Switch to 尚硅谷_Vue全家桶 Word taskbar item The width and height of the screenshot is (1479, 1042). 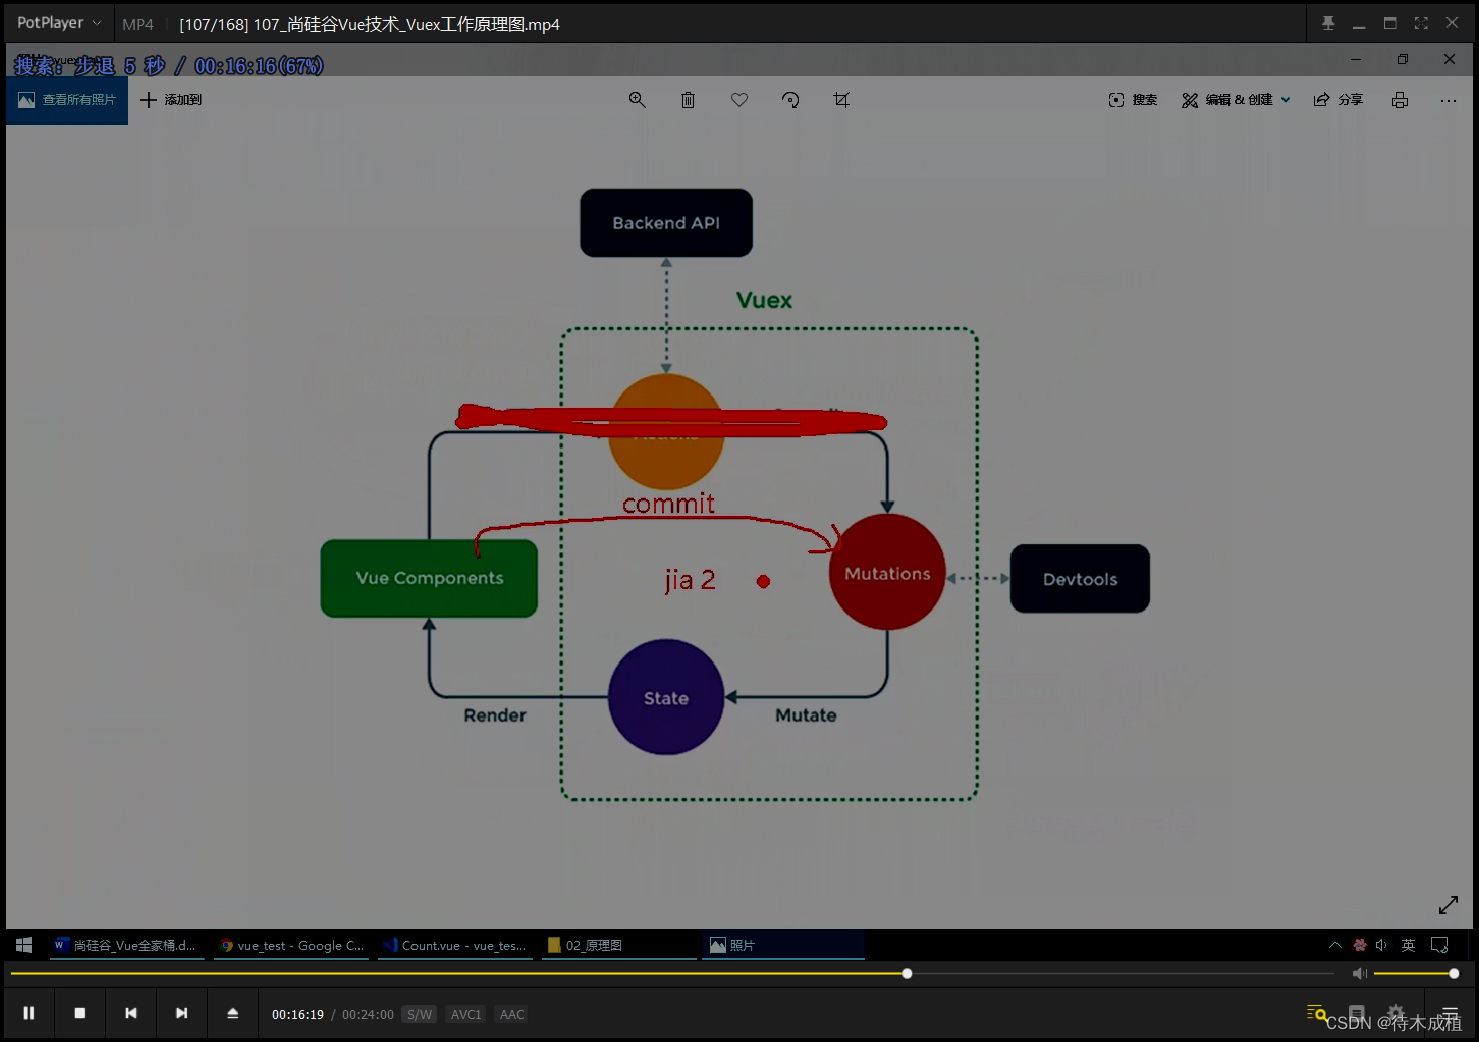127,945
